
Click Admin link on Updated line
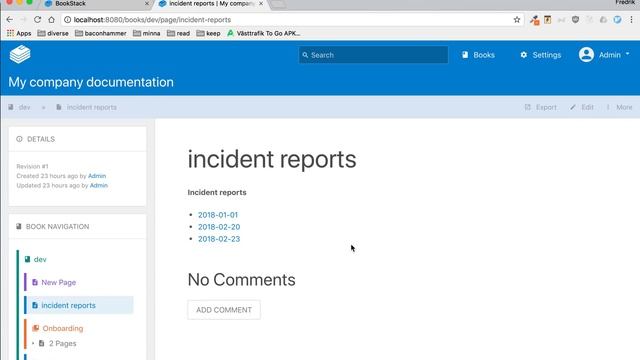98,185
